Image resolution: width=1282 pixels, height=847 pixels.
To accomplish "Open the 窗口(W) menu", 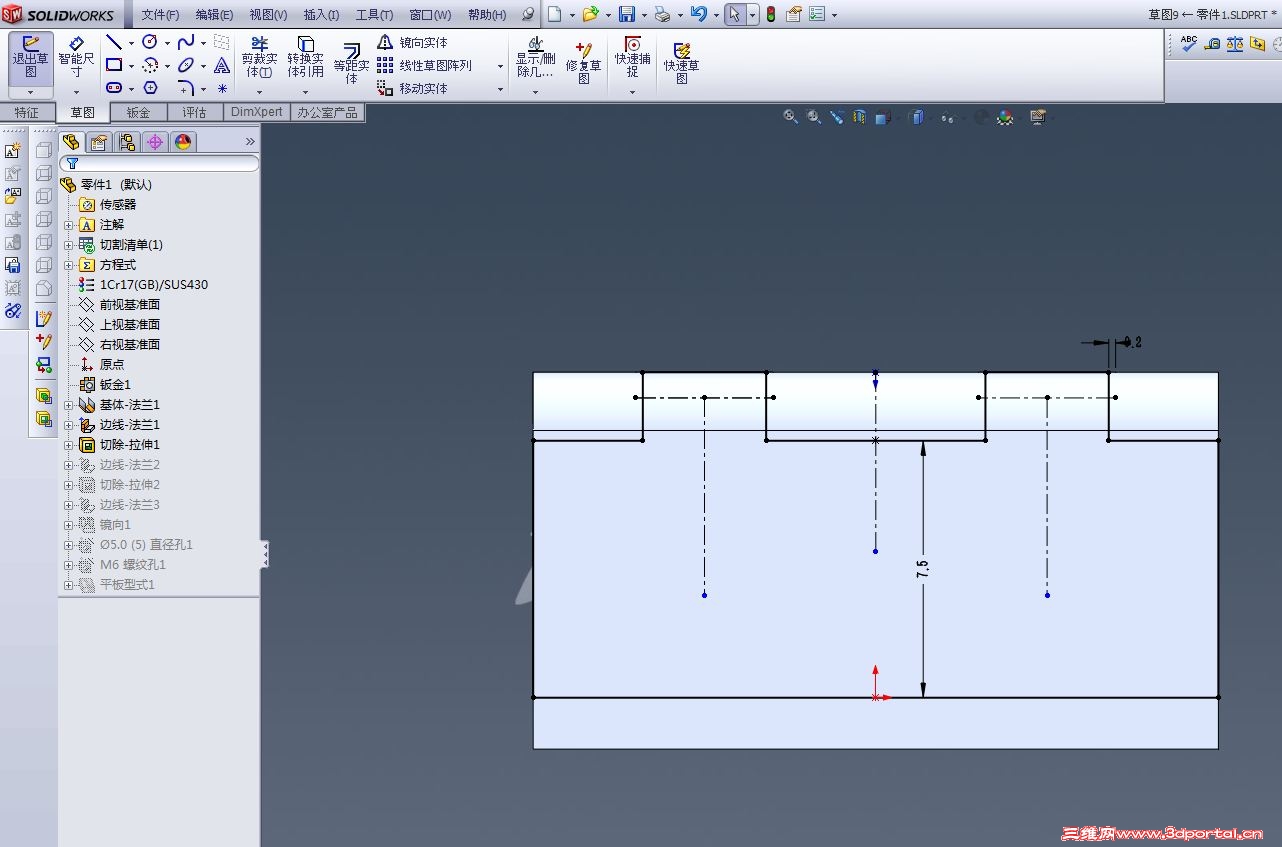I will click(x=430, y=15).
